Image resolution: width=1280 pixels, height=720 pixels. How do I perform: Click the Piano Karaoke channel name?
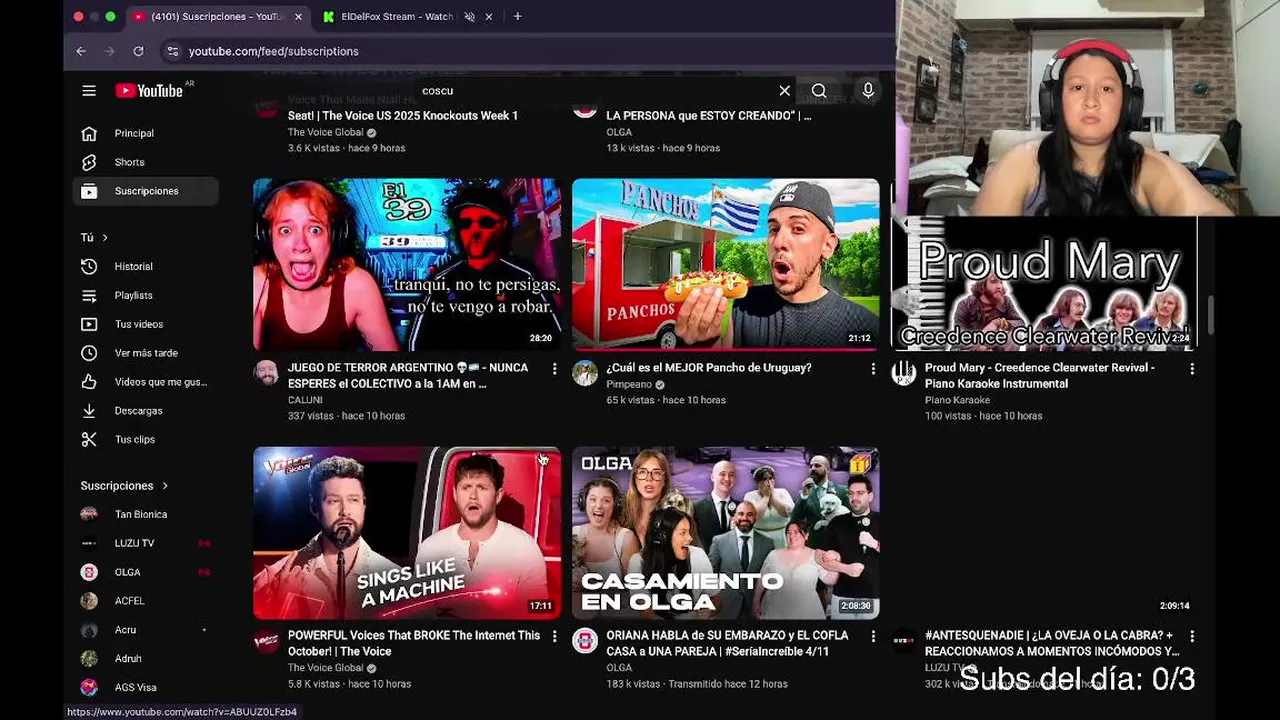click(957, 400)
